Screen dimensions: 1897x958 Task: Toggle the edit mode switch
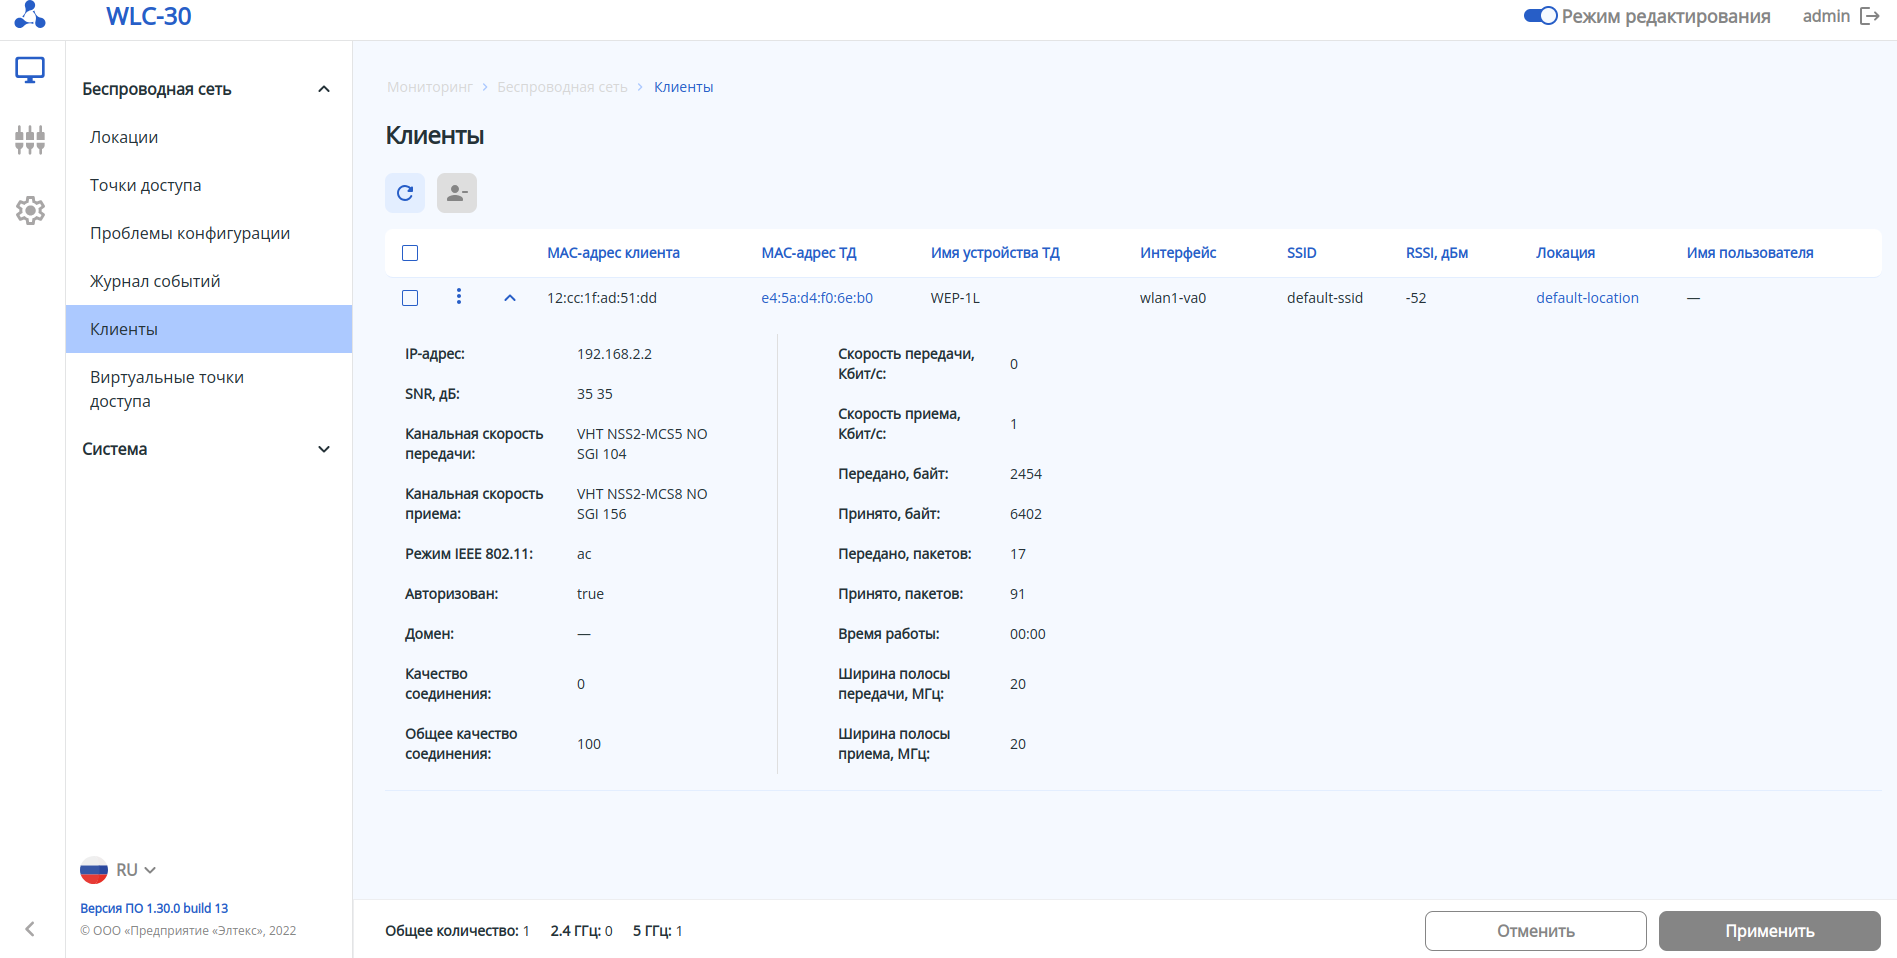click(x=1540, y=16)
